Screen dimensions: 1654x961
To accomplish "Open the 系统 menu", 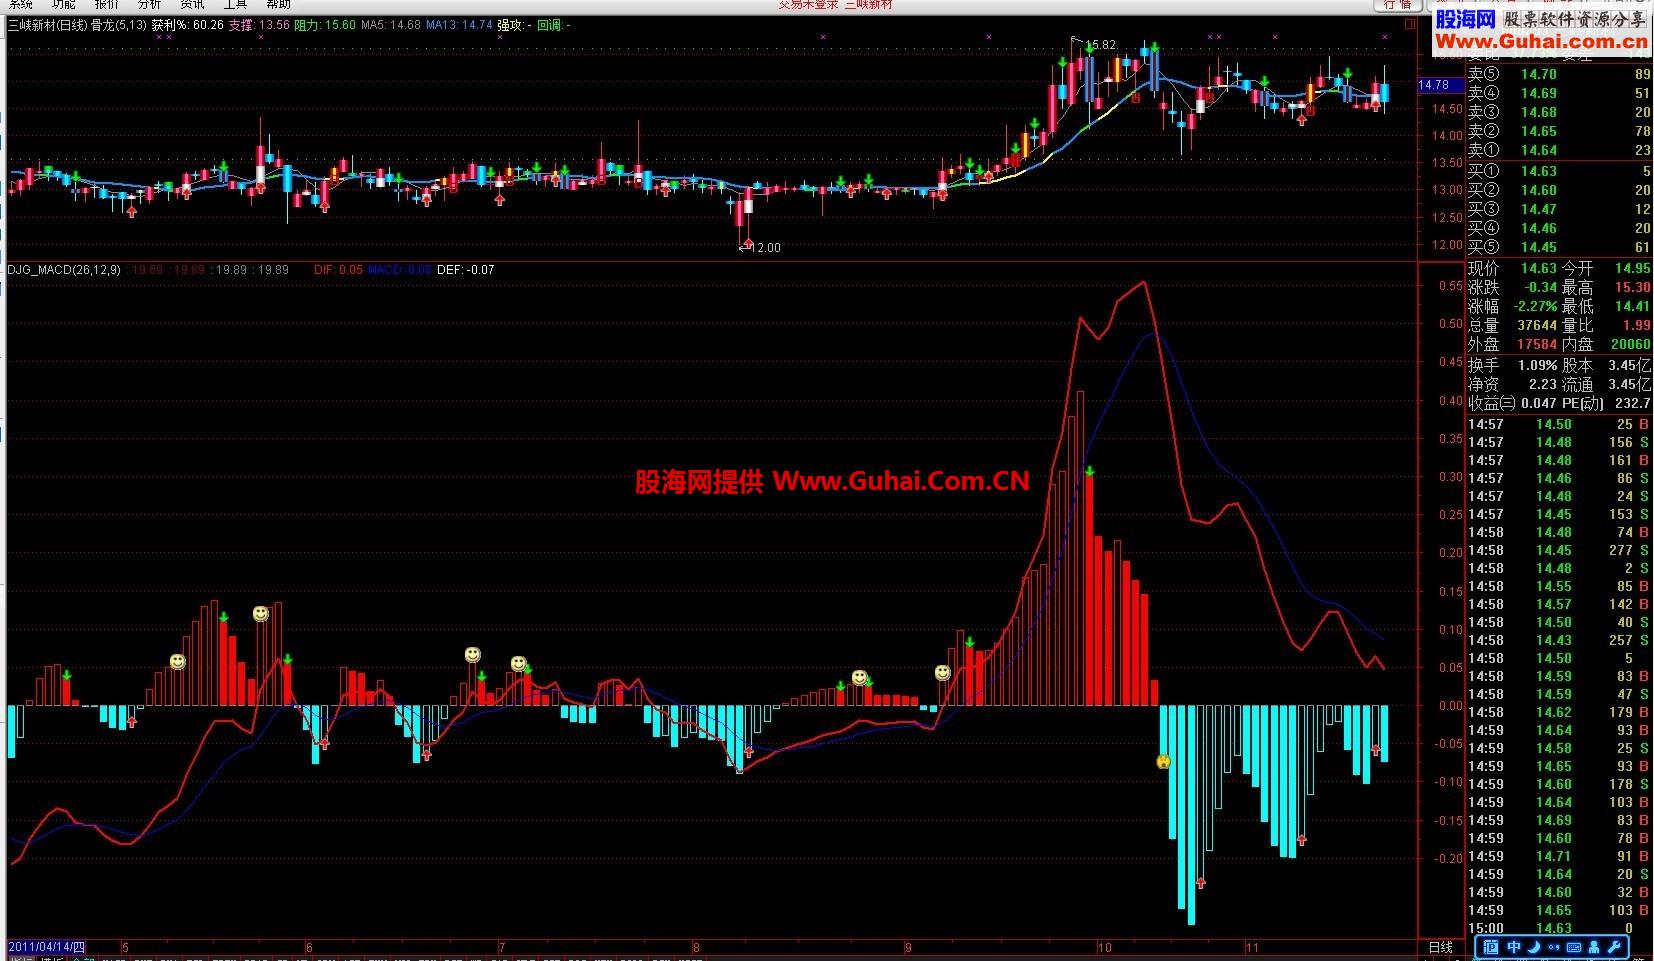I will click(21, 4).
